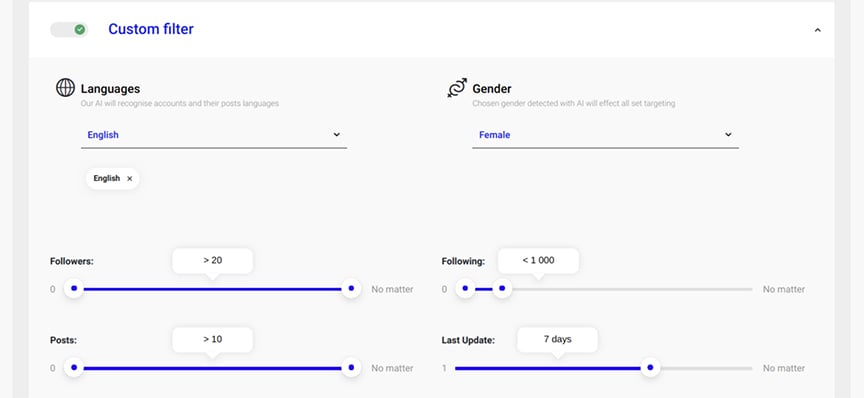Collapse the Custom filter section chevron
The height and width of the screenshot is (398, 864).
pos(817,30)
